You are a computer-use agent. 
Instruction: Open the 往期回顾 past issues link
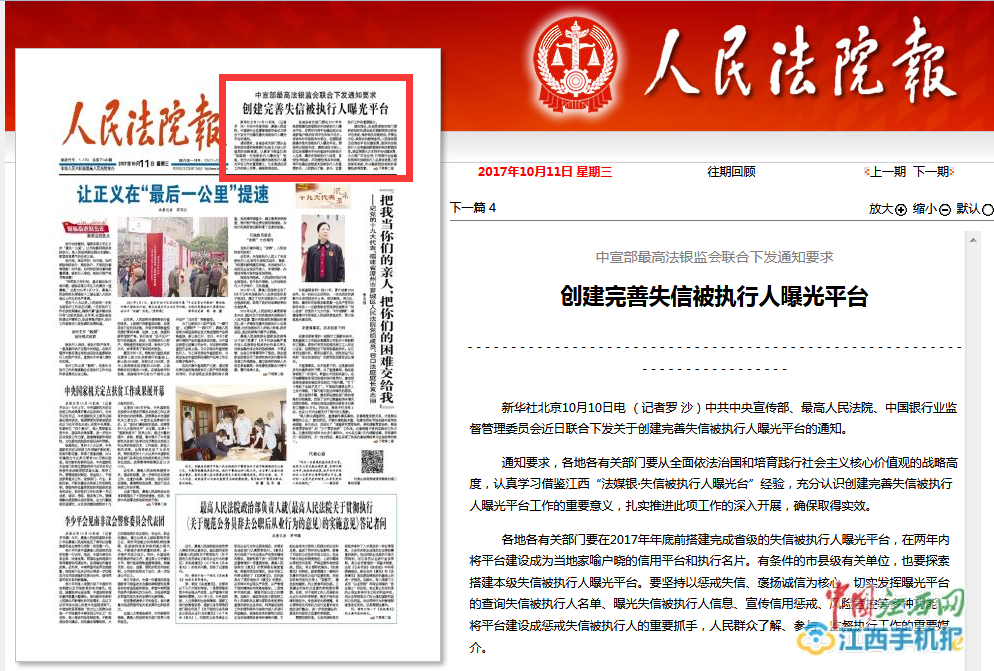[x=731, y=171]
